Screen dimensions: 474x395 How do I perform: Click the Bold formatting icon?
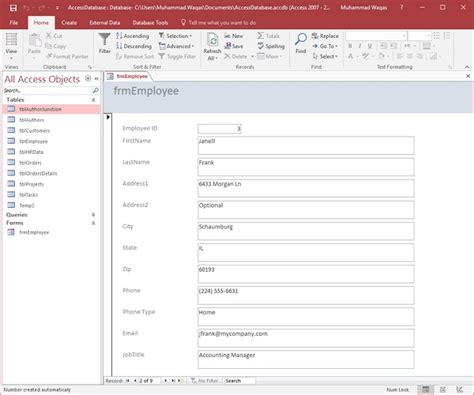(350, 46)
